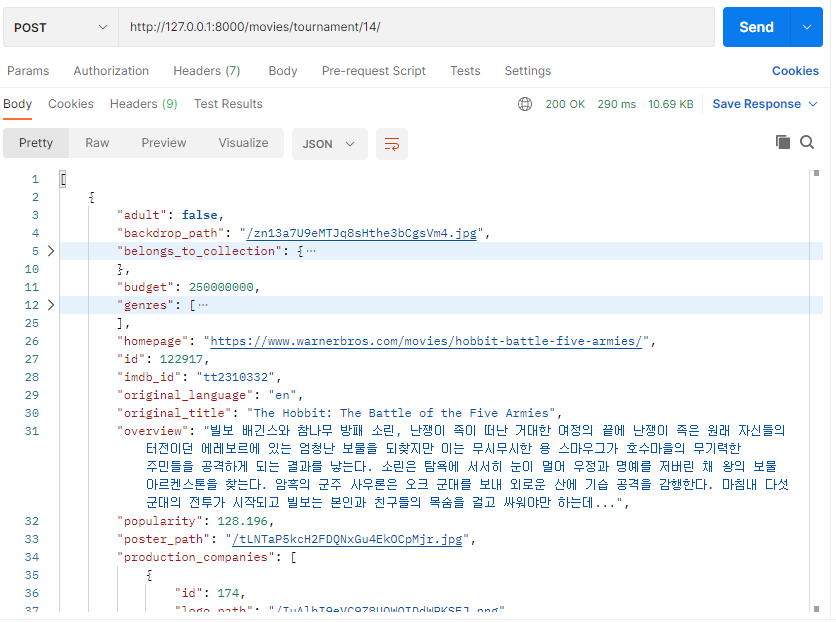This screenshot has width=836, height=622.
Task: Click the 10.69 KB response size
Action: (x=671, y=104)
